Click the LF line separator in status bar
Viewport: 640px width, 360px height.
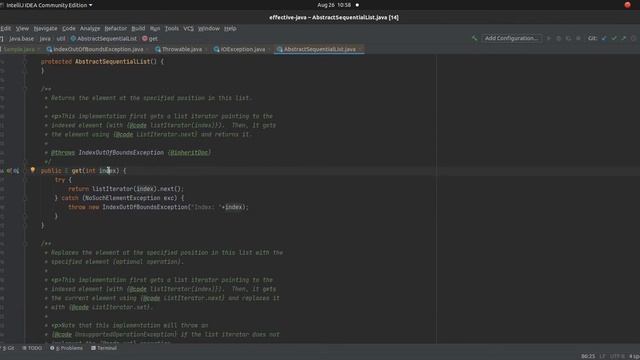(602, 356)
